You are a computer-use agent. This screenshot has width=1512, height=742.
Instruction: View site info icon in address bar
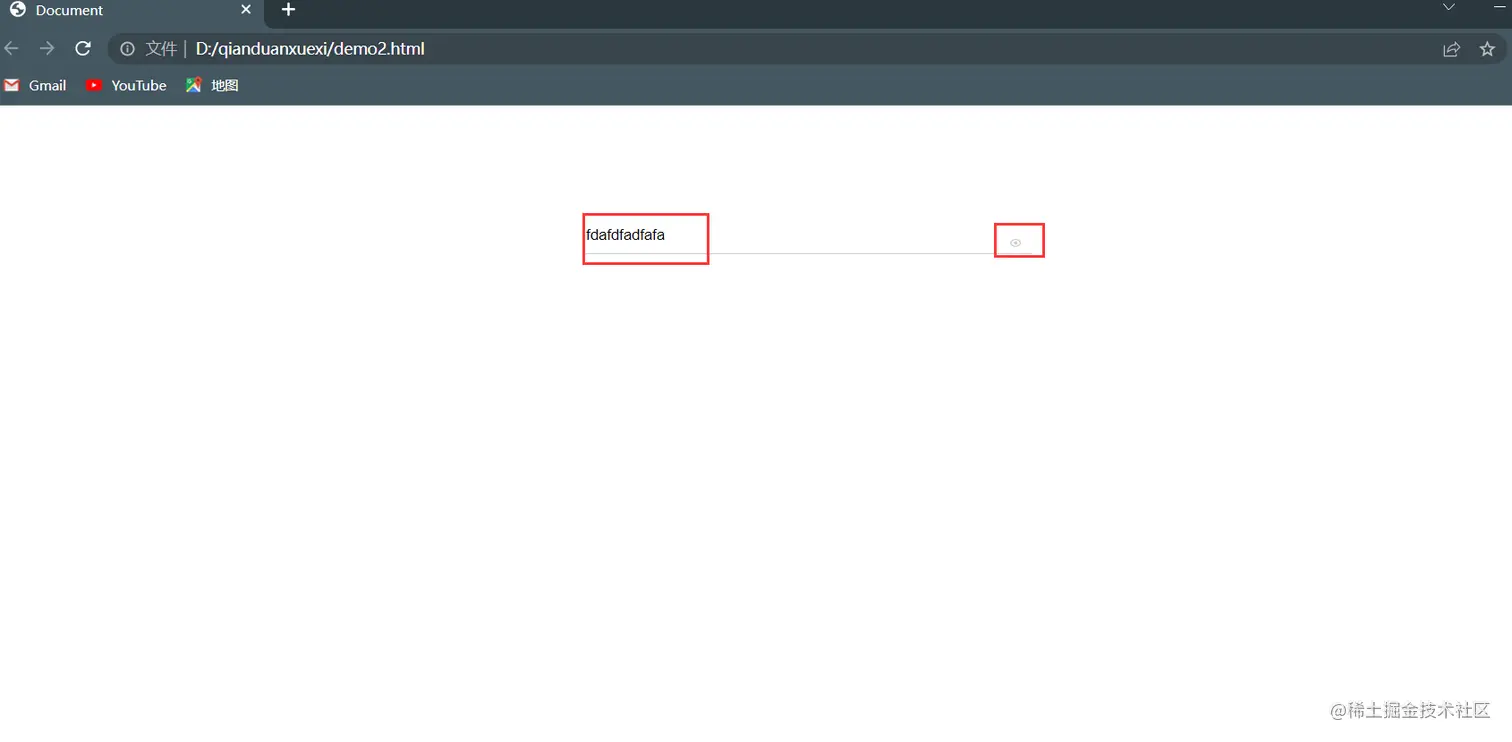click(128, 49)
